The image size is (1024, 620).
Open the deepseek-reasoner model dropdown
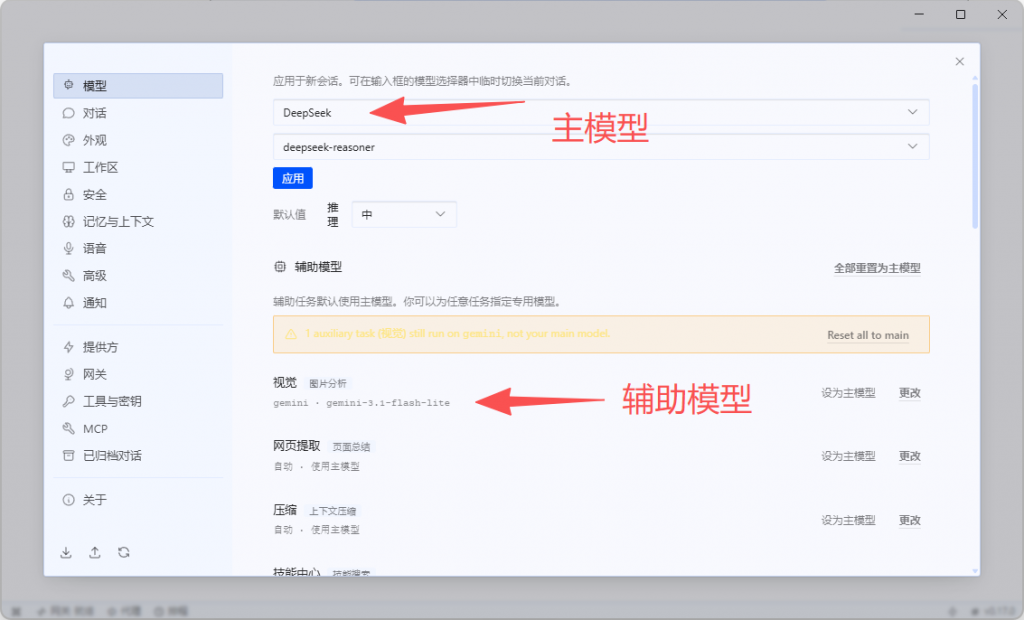tap(601, 147)
